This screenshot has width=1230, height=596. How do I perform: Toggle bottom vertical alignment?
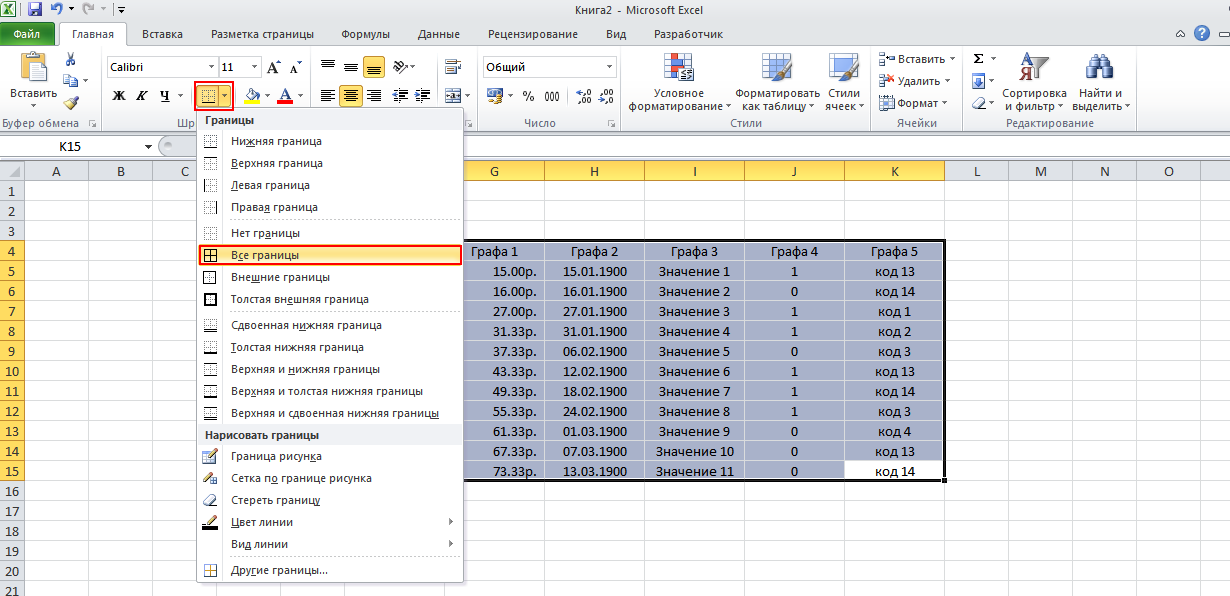[x=374, y=67]
